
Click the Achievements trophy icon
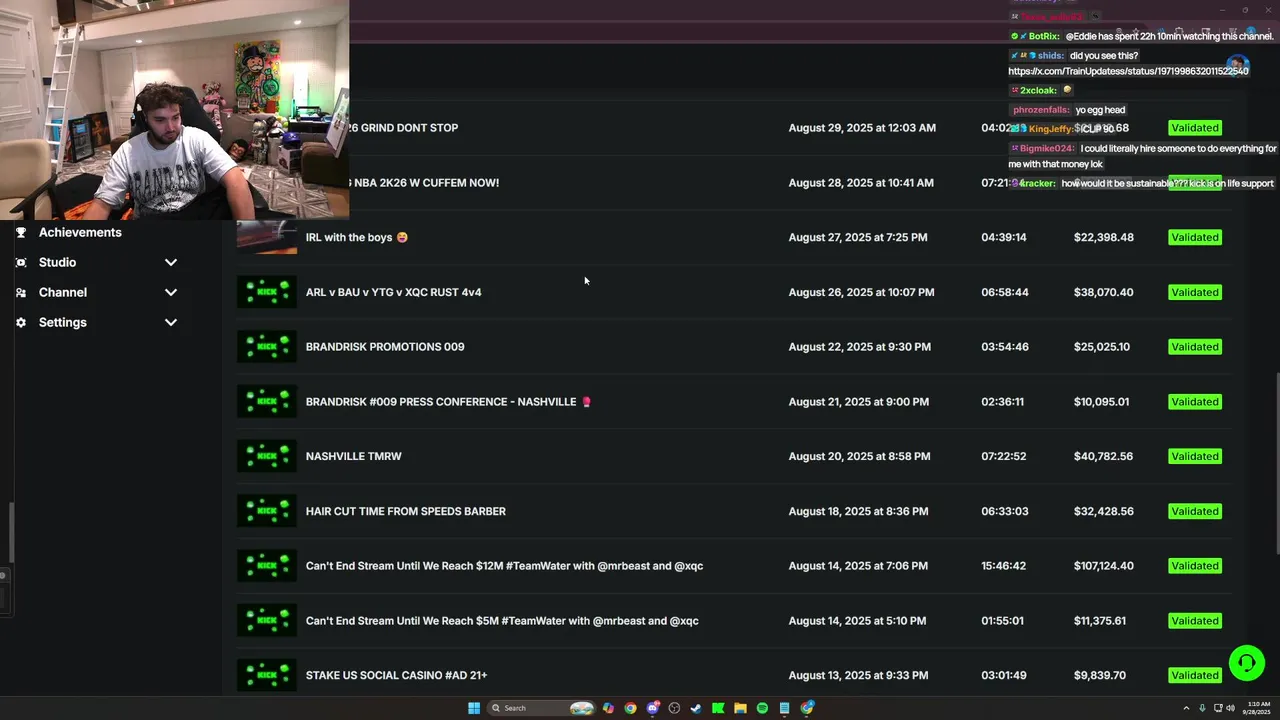click(21, 232)
